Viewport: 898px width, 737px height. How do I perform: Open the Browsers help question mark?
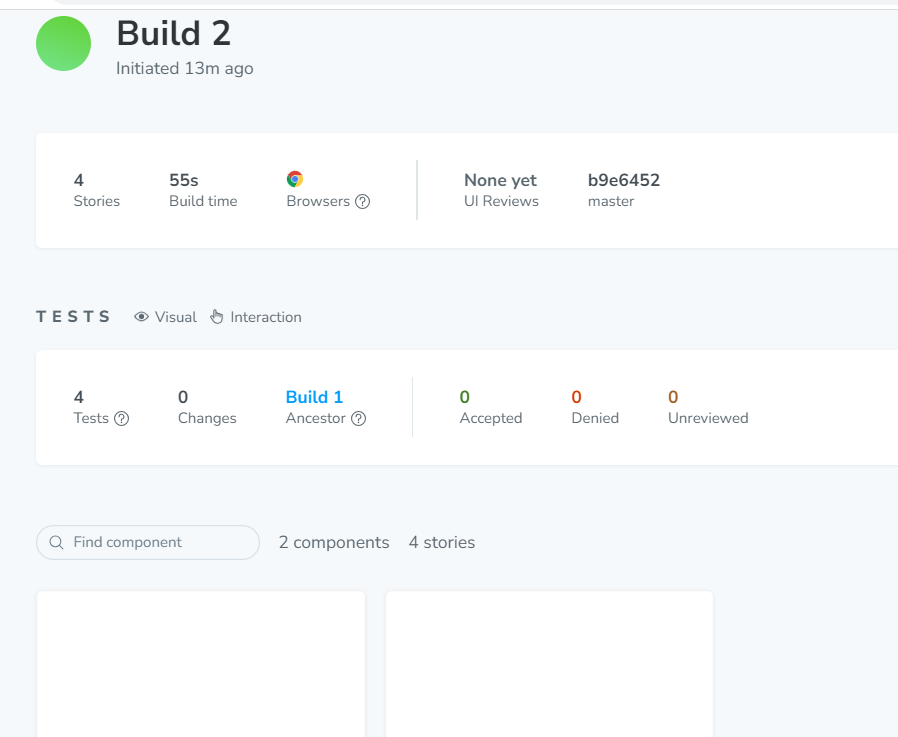[x=363, y=202]
